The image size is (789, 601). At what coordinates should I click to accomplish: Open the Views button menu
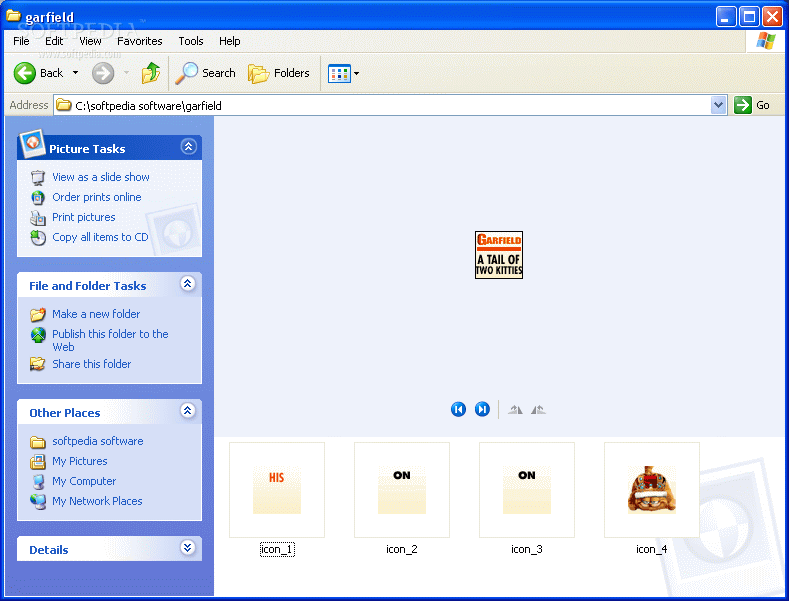[x=344, y=73]
